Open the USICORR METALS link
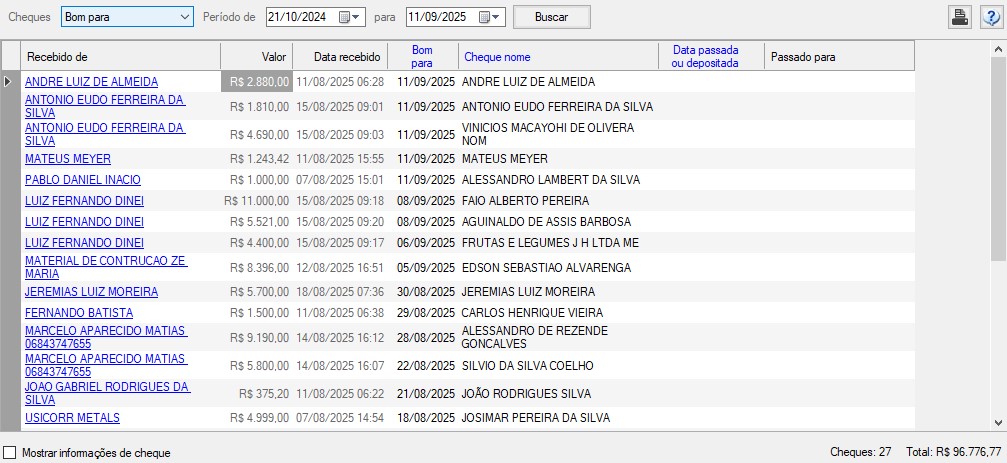Image resolution: width=1007 pixels, height=463 pixels. coord(72,418)
